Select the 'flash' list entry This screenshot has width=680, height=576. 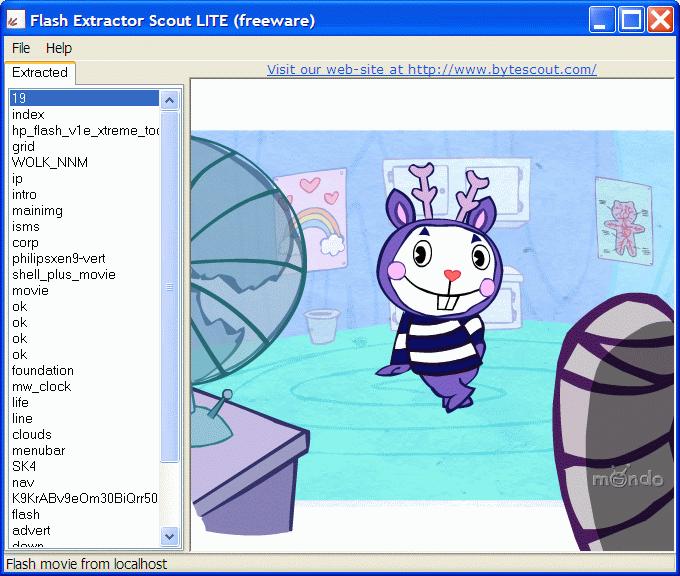[x=84, y=514]
